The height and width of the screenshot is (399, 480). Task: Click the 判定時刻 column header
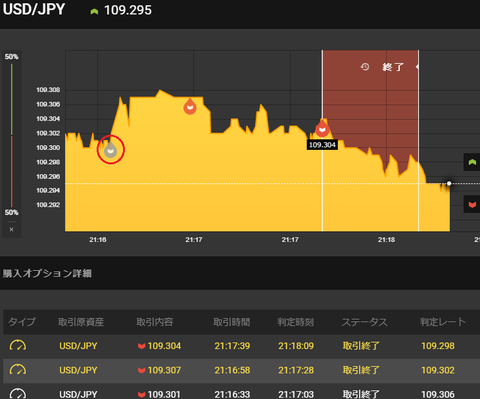point(296,322)
